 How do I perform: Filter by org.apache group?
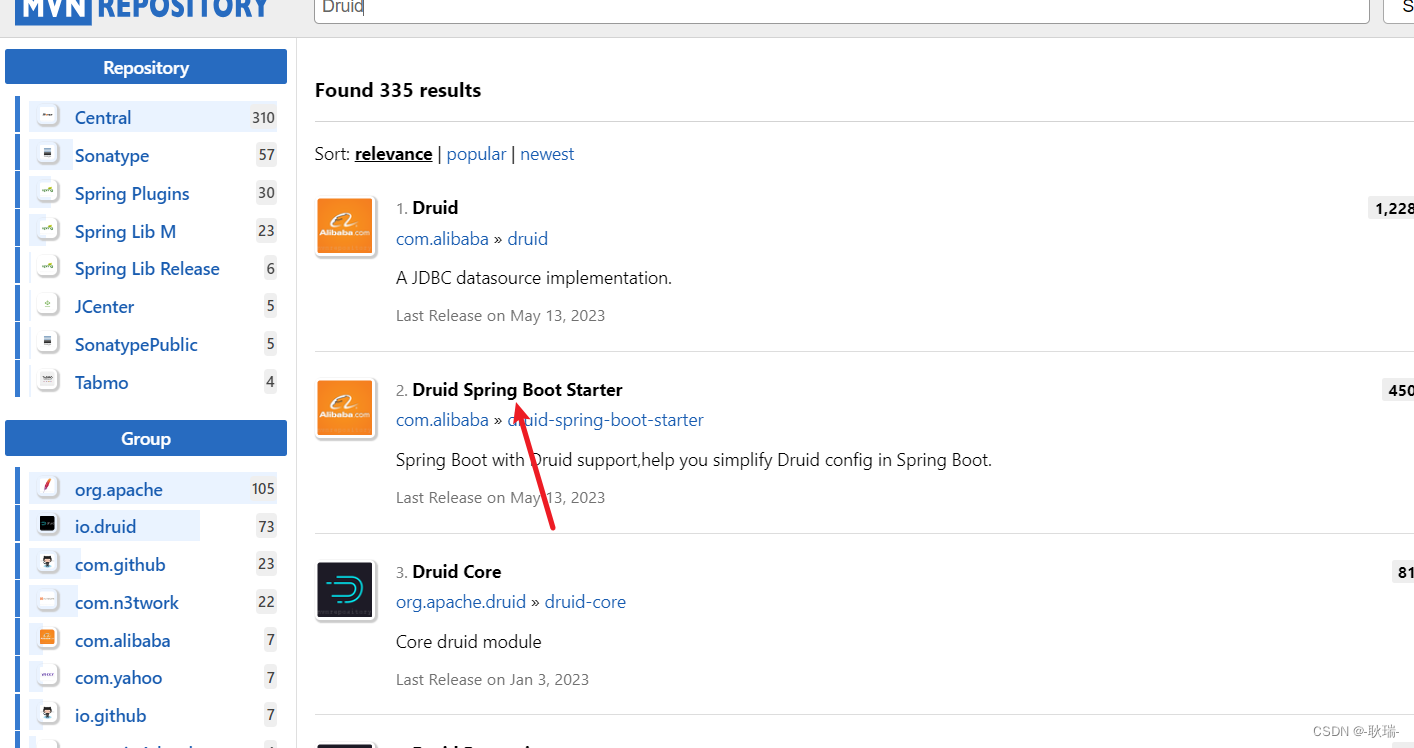coord(118,489)
